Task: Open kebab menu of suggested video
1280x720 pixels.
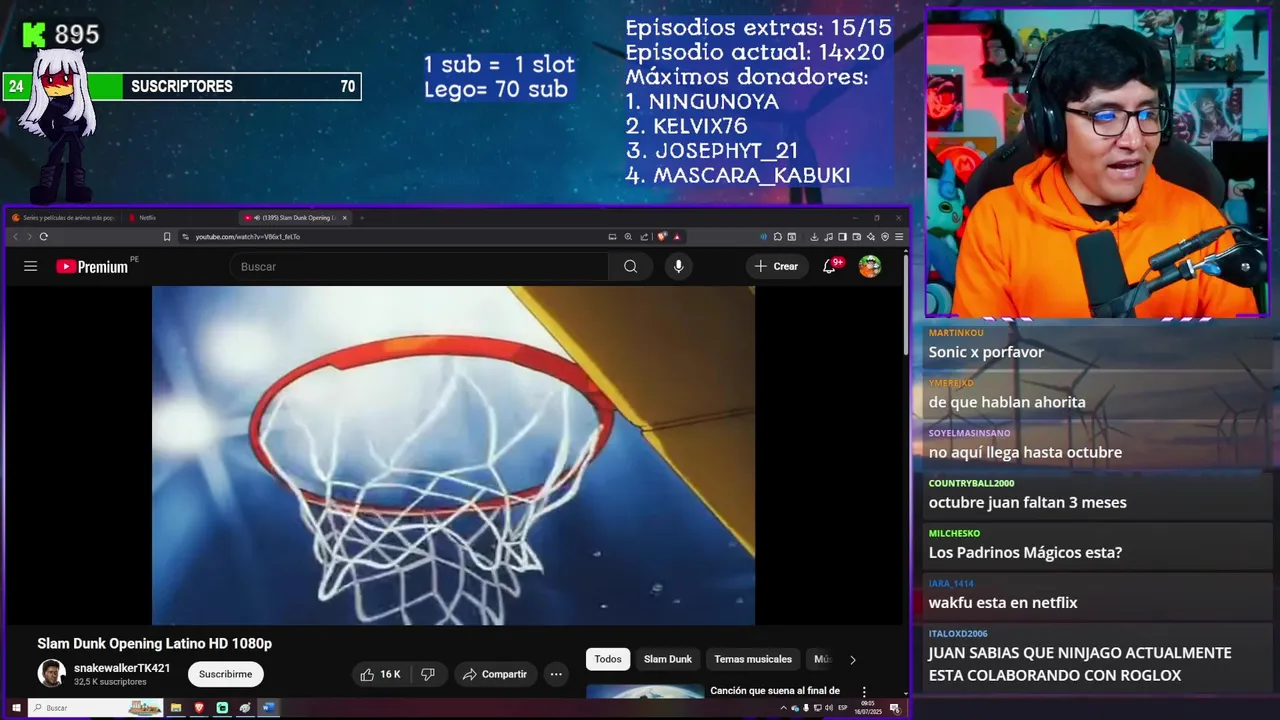Action: tap(864, 691)
